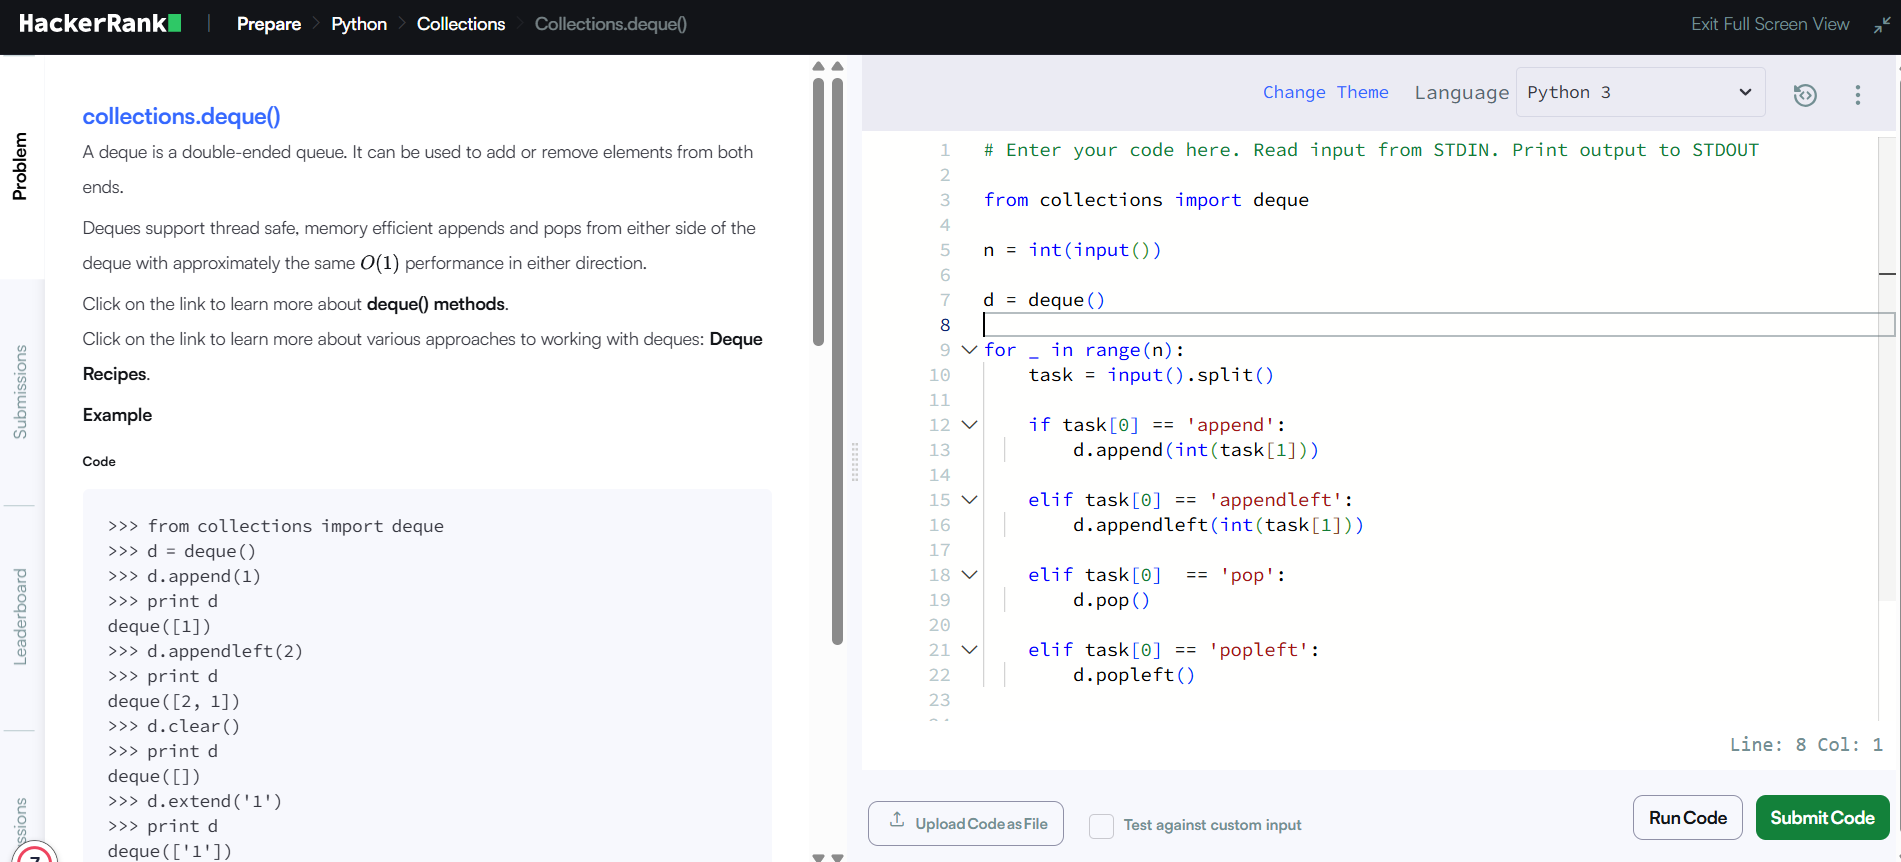Screen dimensions: 1901x862
Task: Collapse the elif popleft block on line 21
Action: (968, 650)
